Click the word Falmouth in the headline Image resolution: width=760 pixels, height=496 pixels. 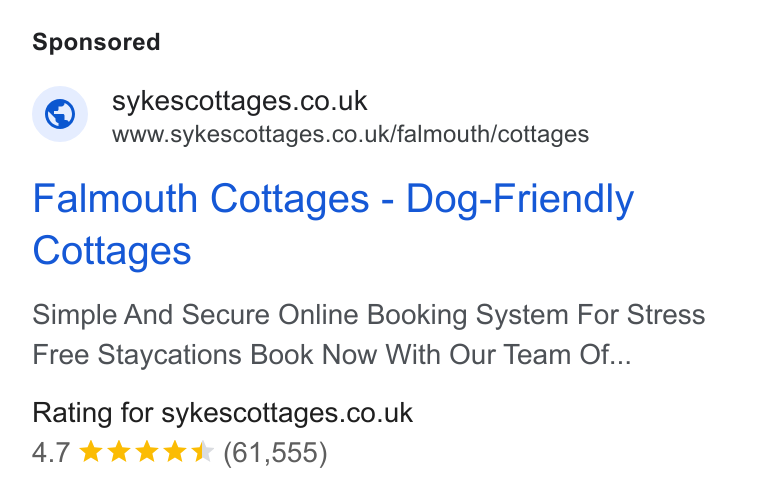coord(115,198)
